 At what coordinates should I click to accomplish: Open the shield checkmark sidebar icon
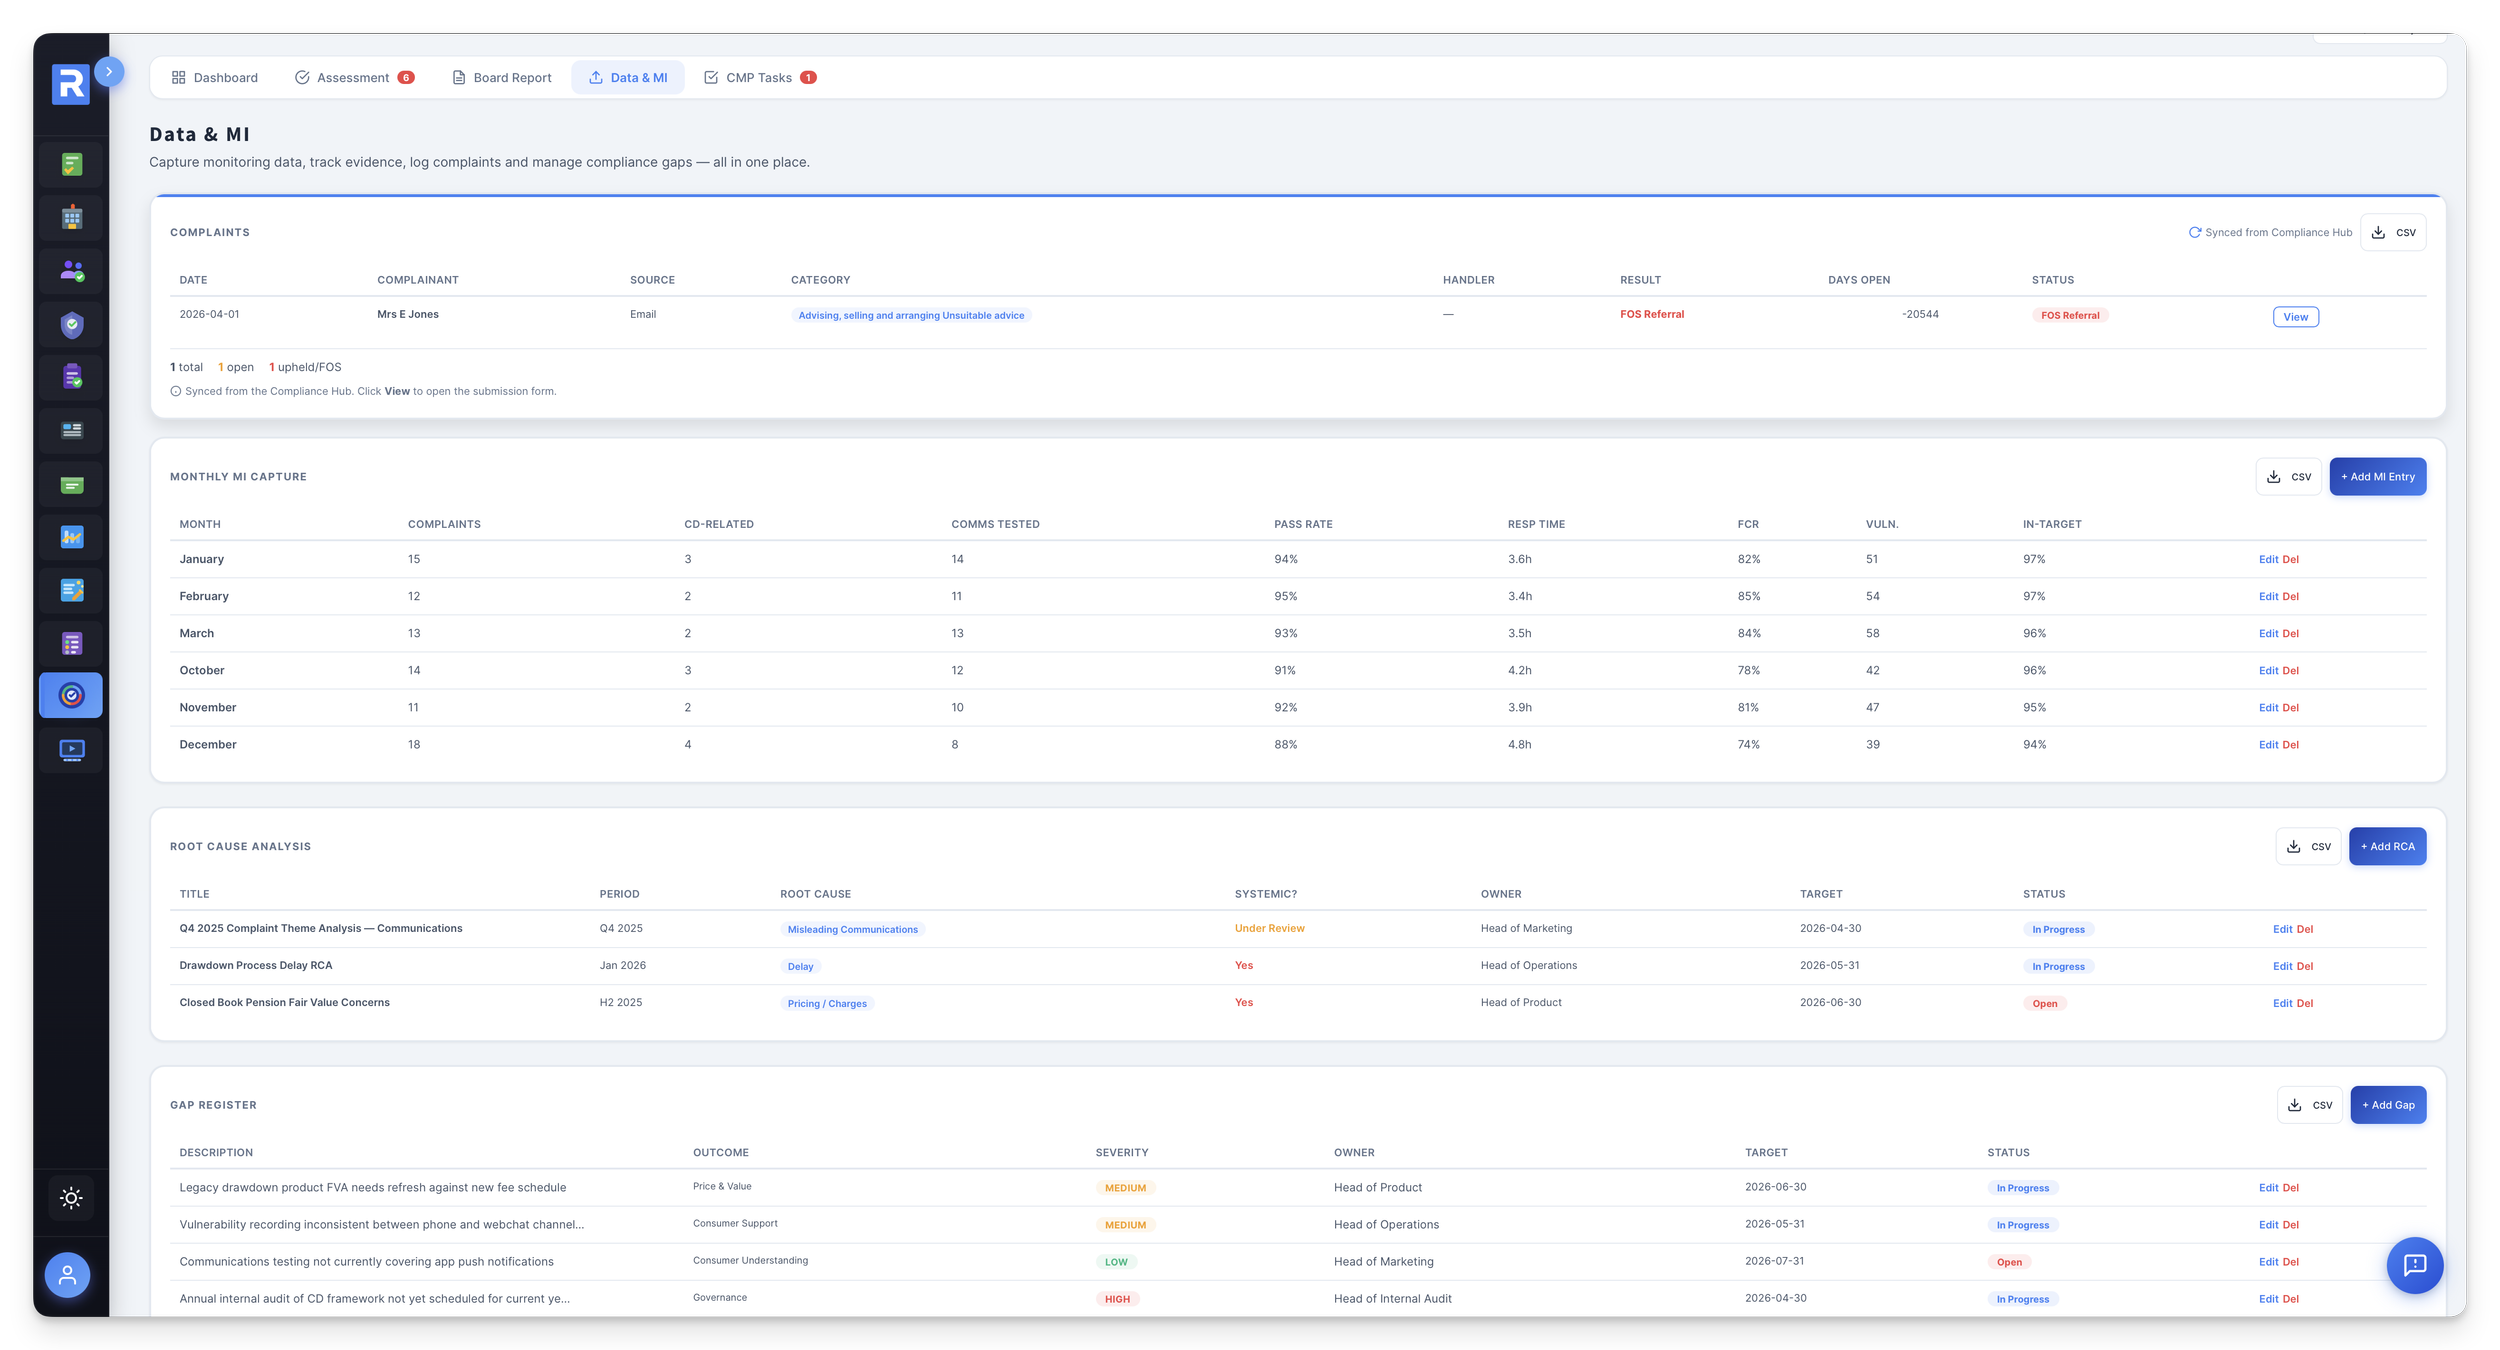tap(71, 325)
